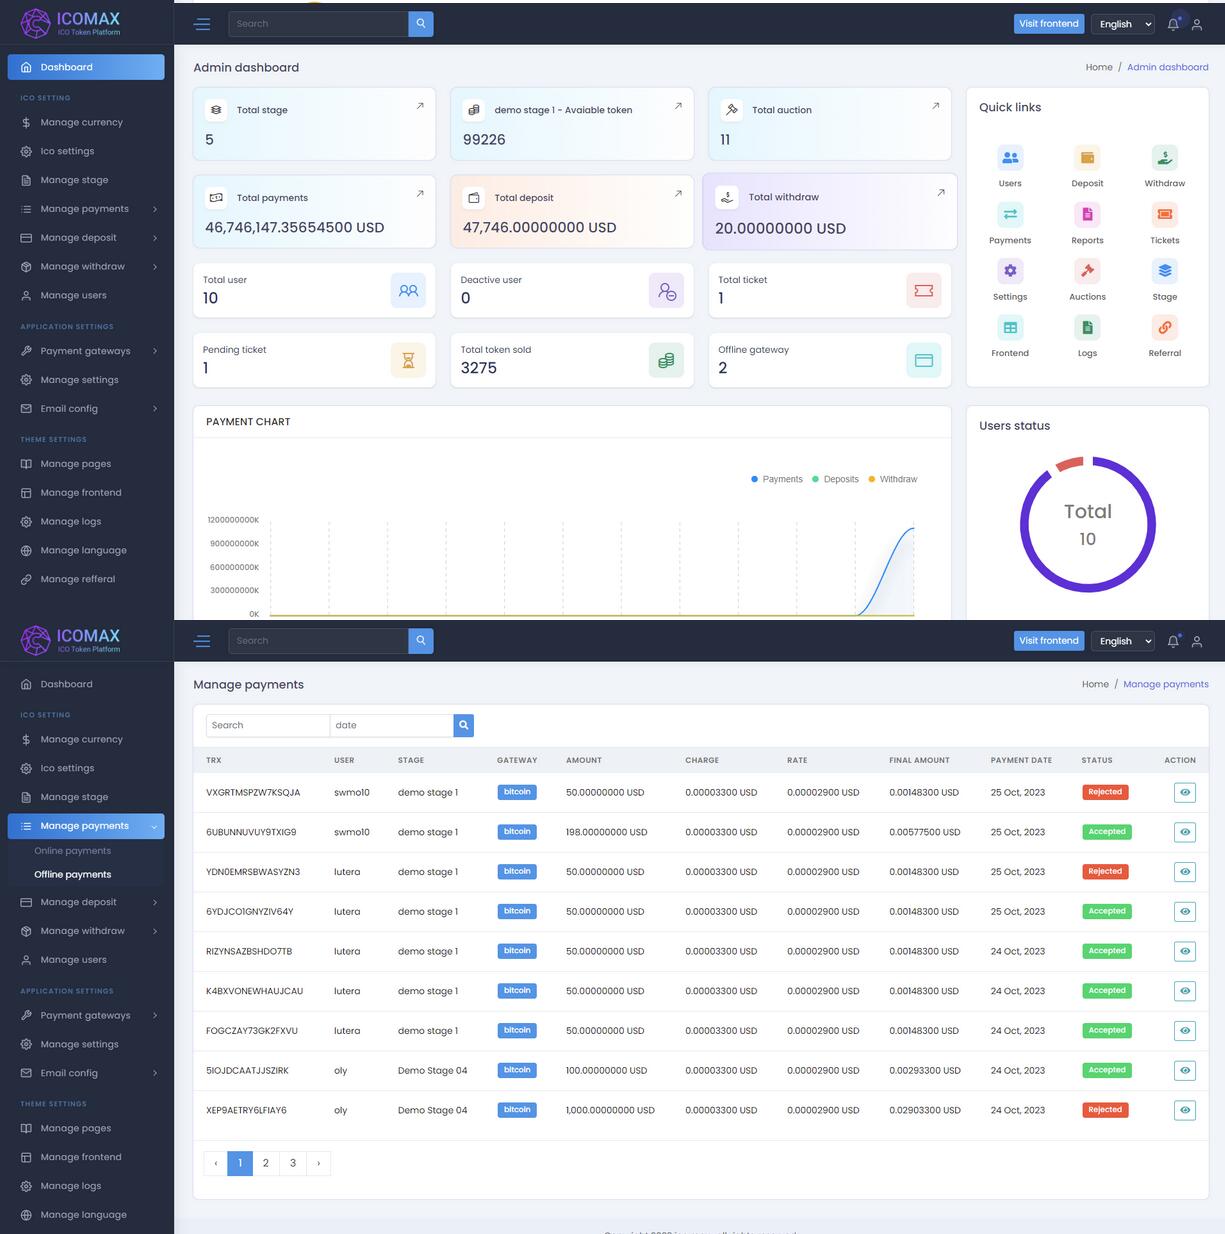Open Manage refferal in the sidebar
1225x1234 pixels.
pos(77,579)
